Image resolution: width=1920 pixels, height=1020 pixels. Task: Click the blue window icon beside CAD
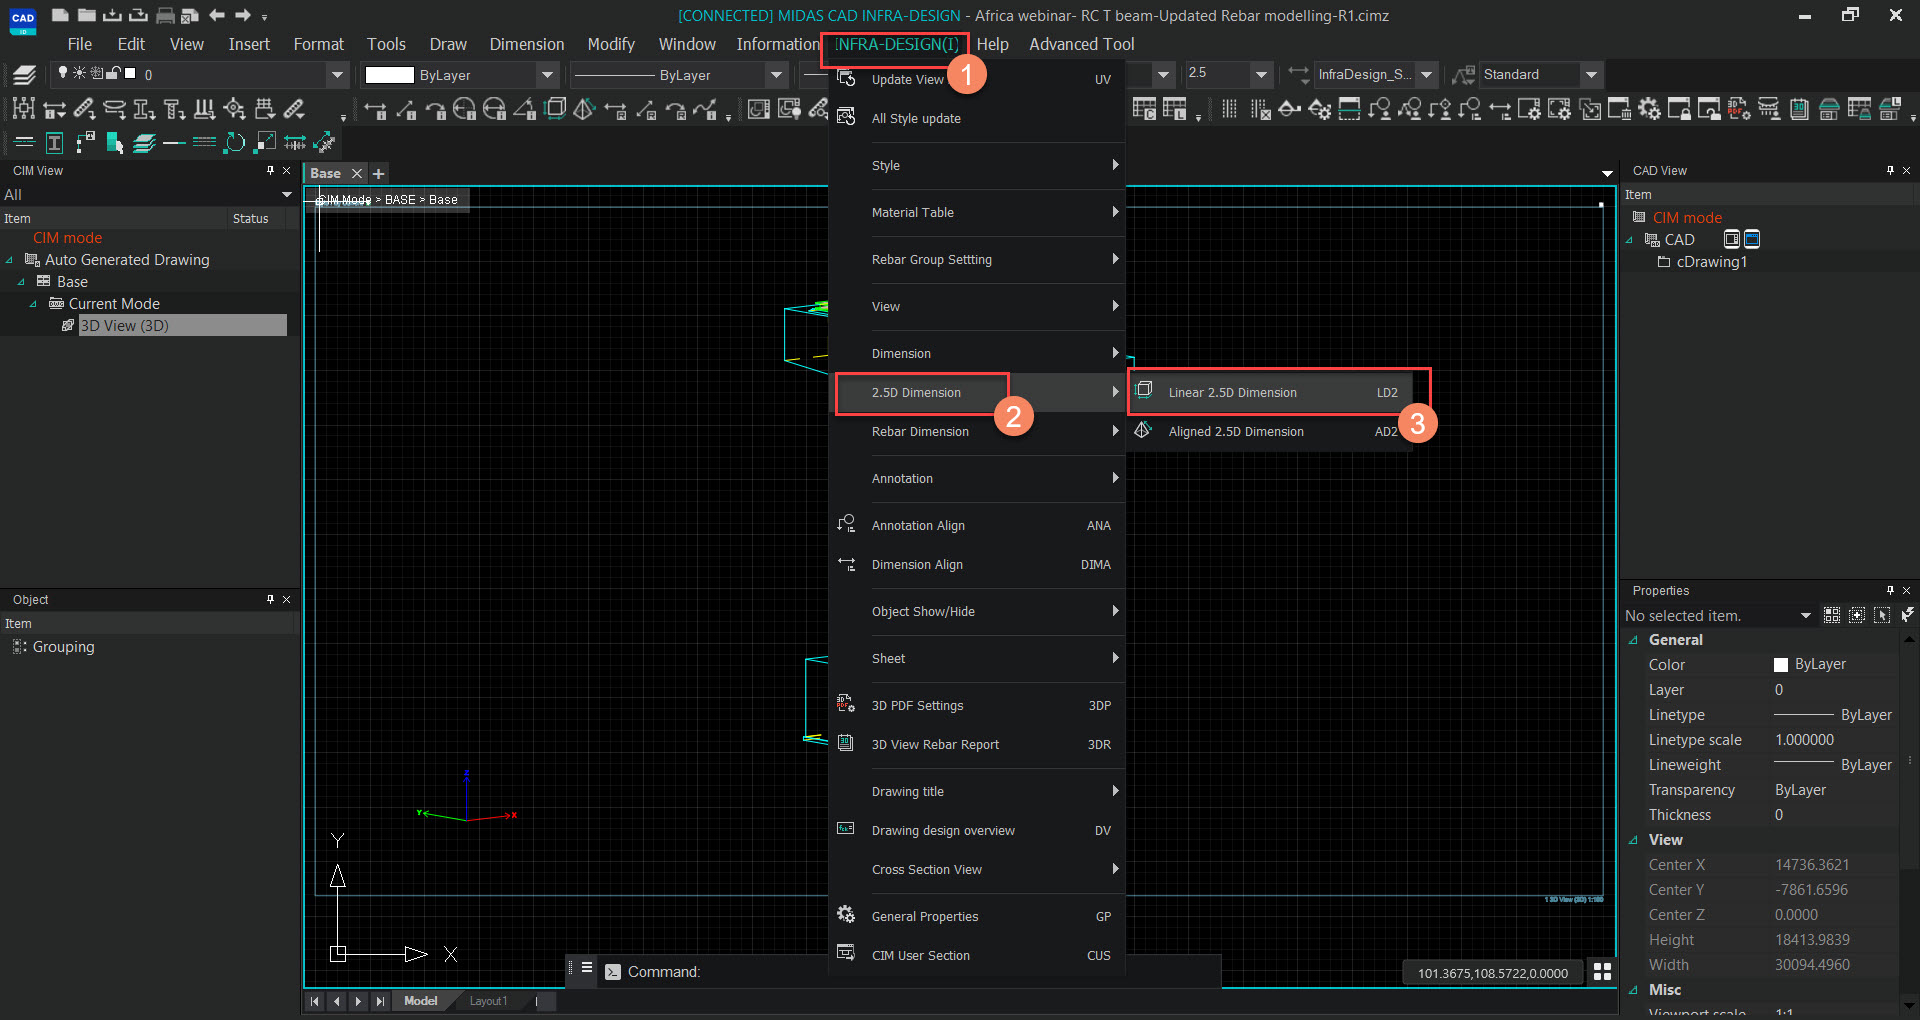pos(1752,239)
